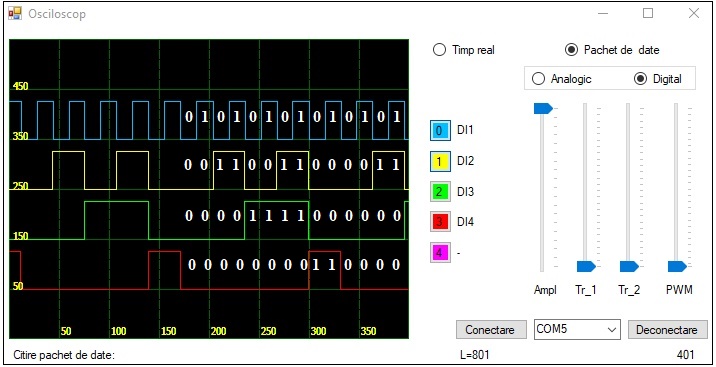Viewport: 716px width, 367px height.
Task: Select the Pachet de date option
Action: click(612, 50)
